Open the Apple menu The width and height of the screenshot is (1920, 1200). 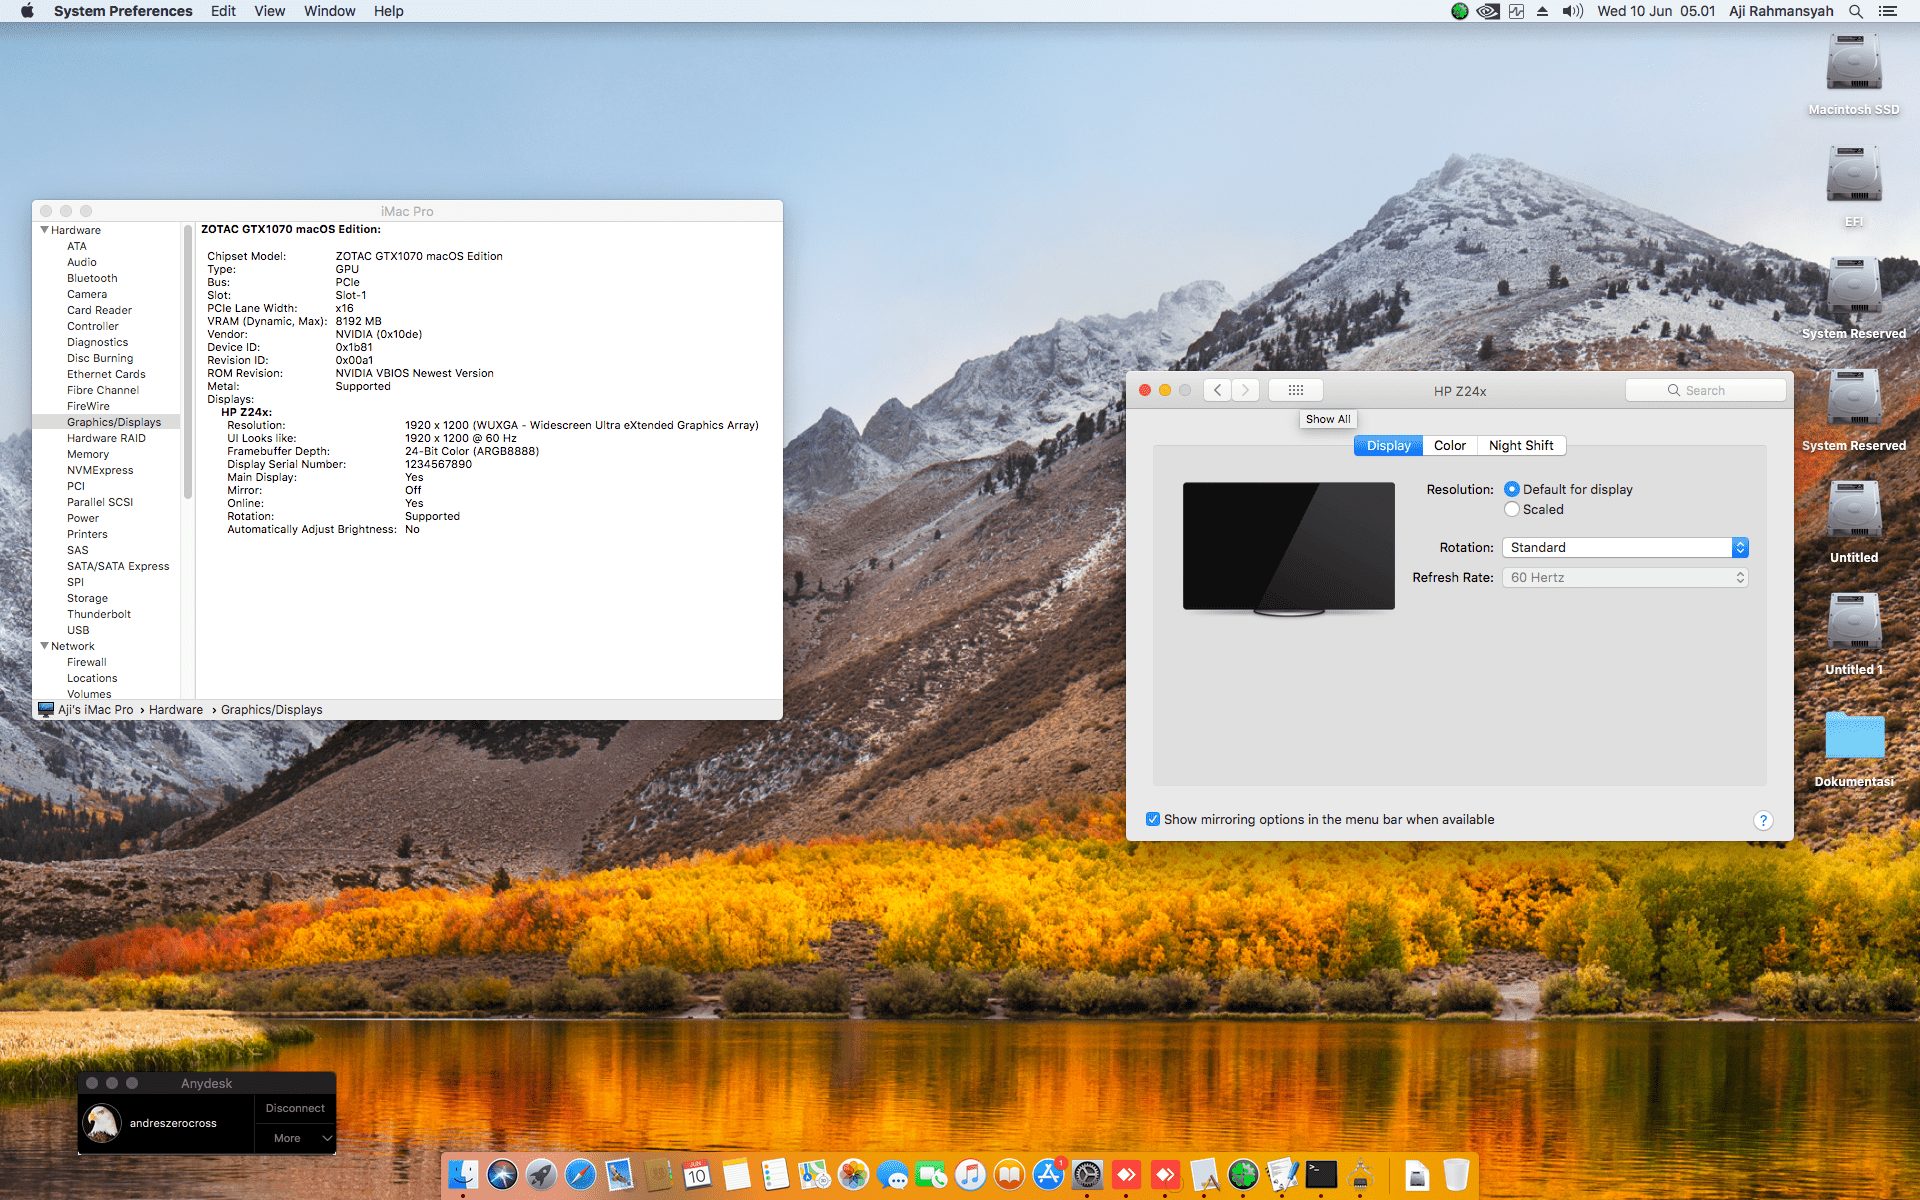27,11
